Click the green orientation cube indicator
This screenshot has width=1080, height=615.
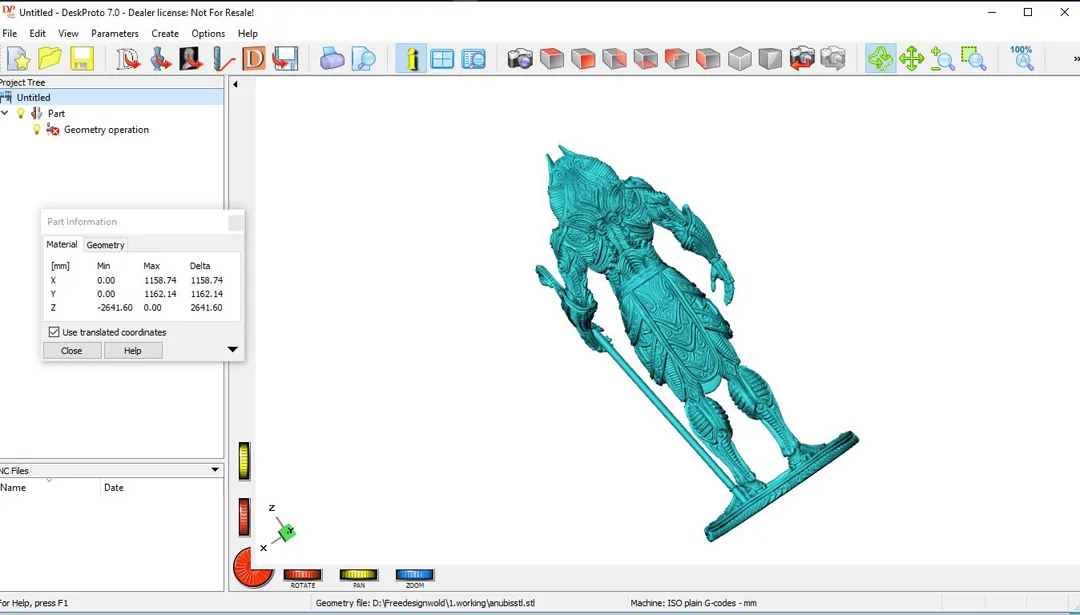[x=287, y=532]
